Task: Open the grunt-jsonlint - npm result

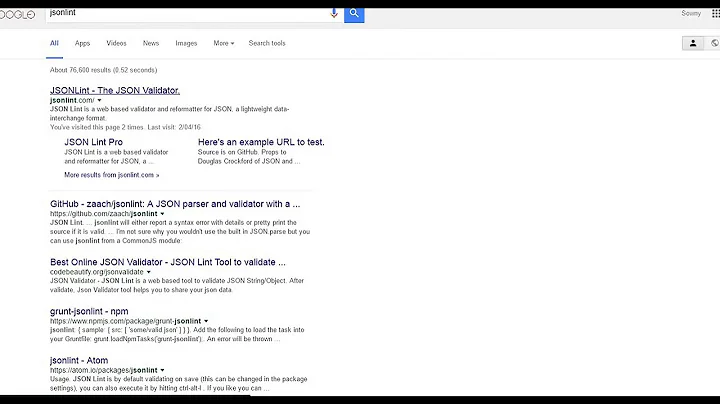Action: (89, 311)
